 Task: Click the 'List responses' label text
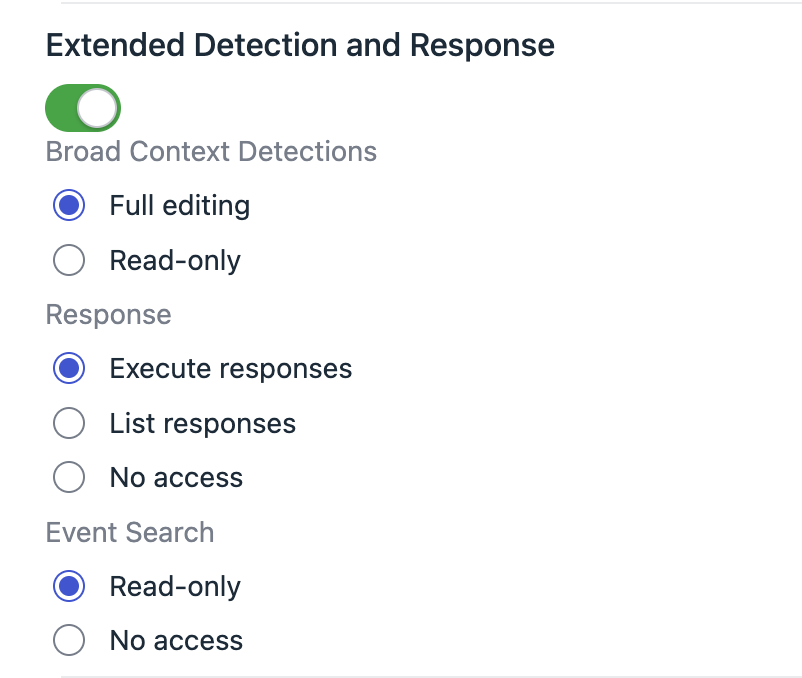coord(203,424)
